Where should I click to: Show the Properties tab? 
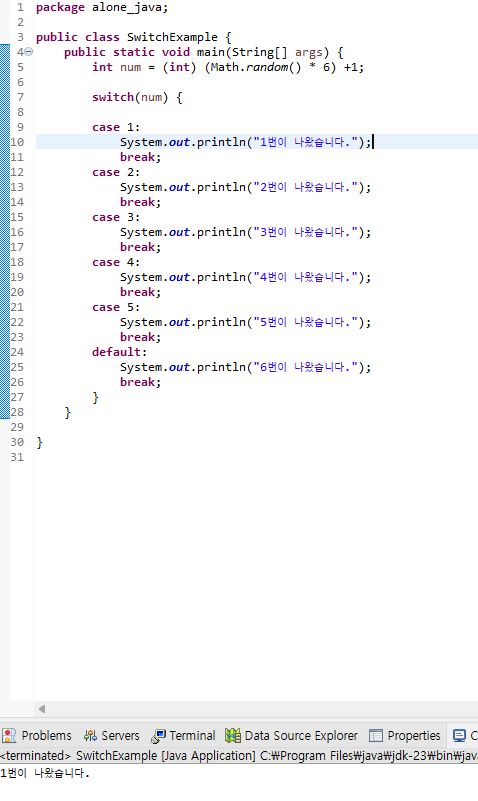tap(404, 736)
